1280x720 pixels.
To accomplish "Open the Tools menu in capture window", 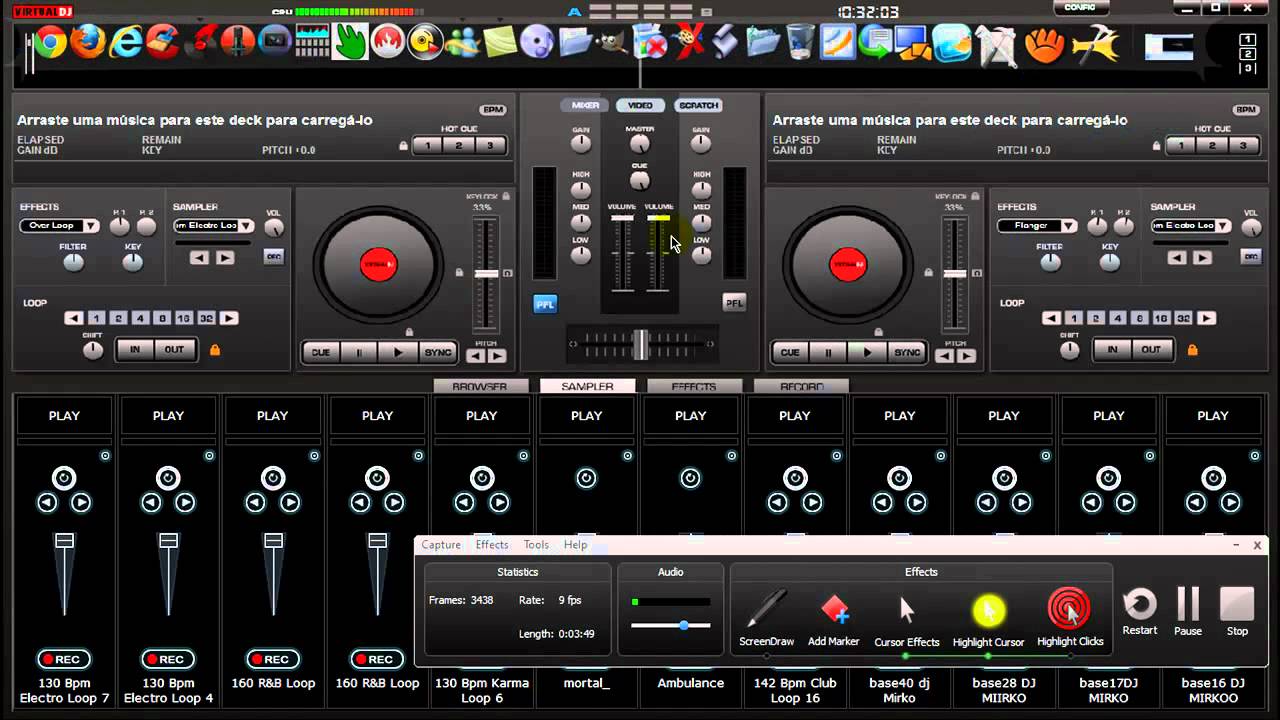I will pyautogui.click(x=536, y=545).
